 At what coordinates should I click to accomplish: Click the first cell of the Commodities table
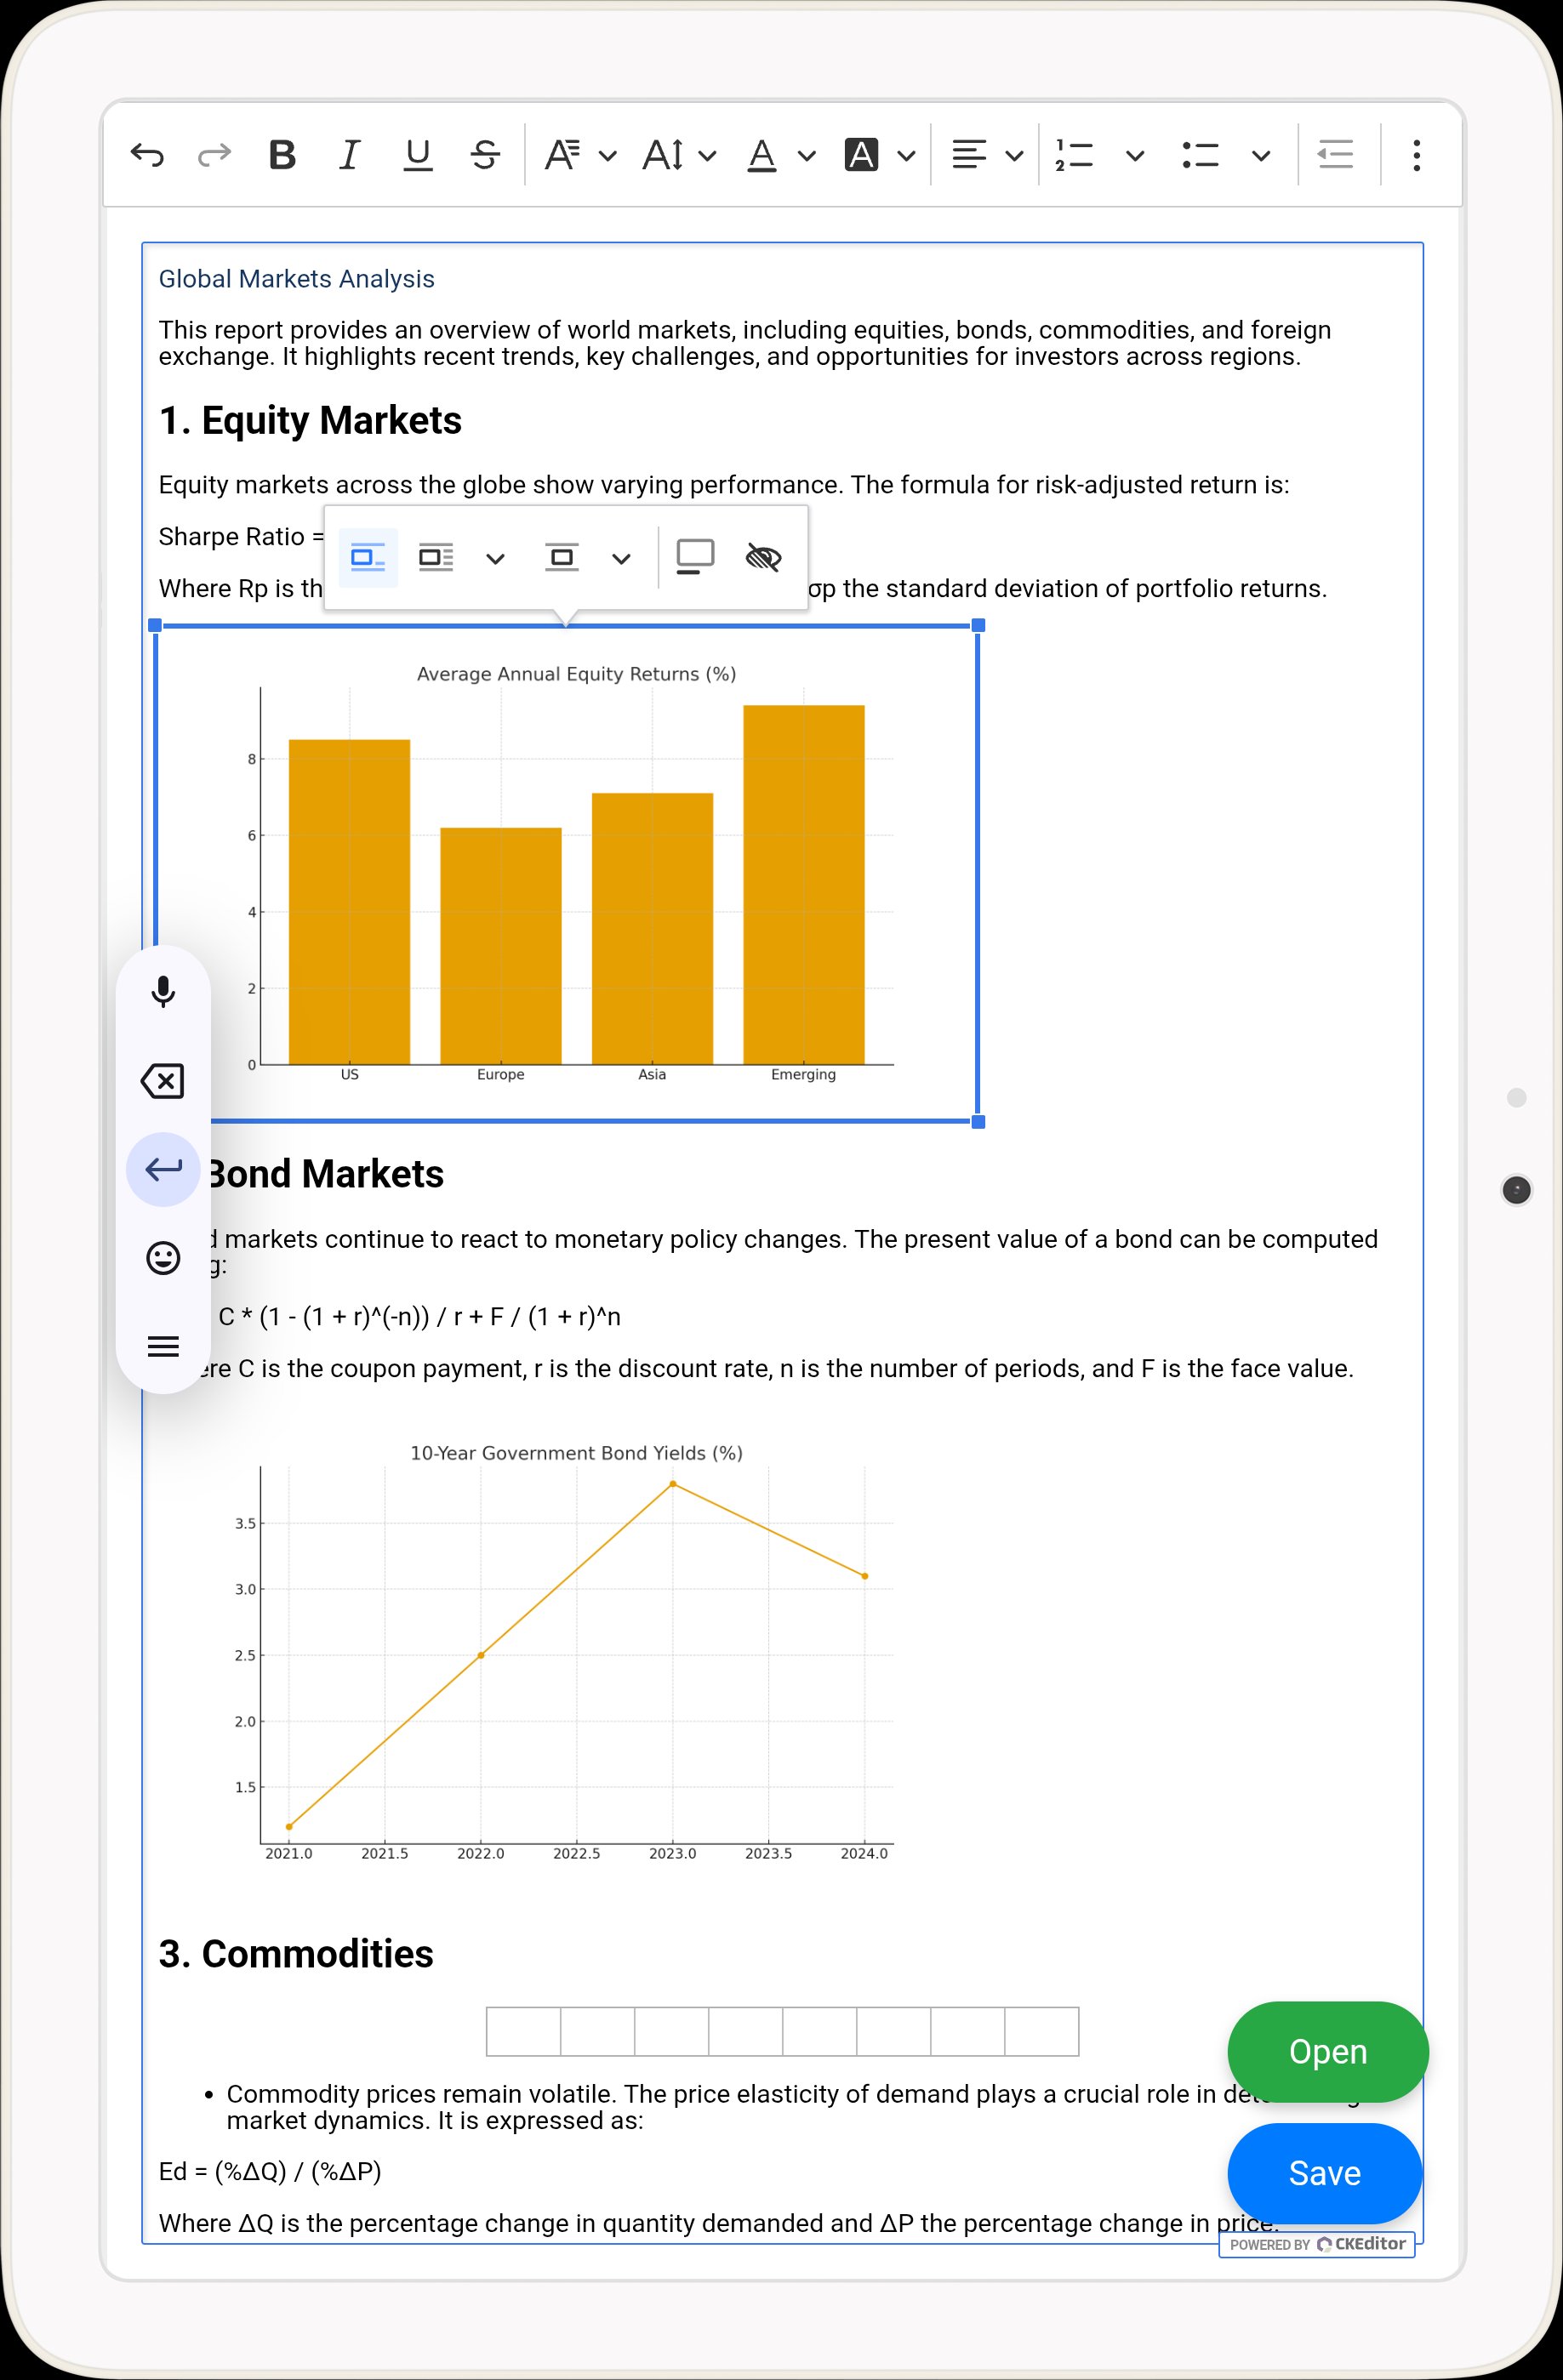click(x=523, y=2031)
